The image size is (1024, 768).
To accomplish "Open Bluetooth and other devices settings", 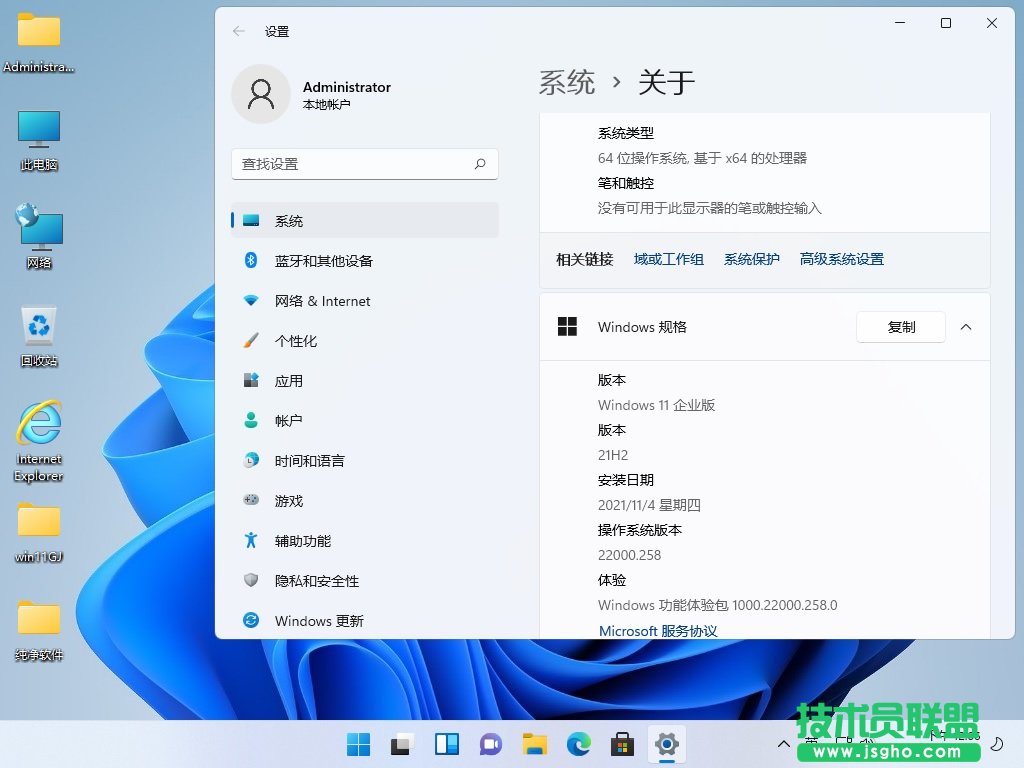I will click(x=323, y=261).
